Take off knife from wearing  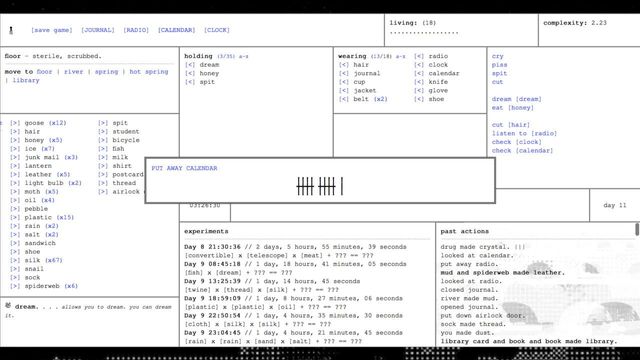coord(418,82)
